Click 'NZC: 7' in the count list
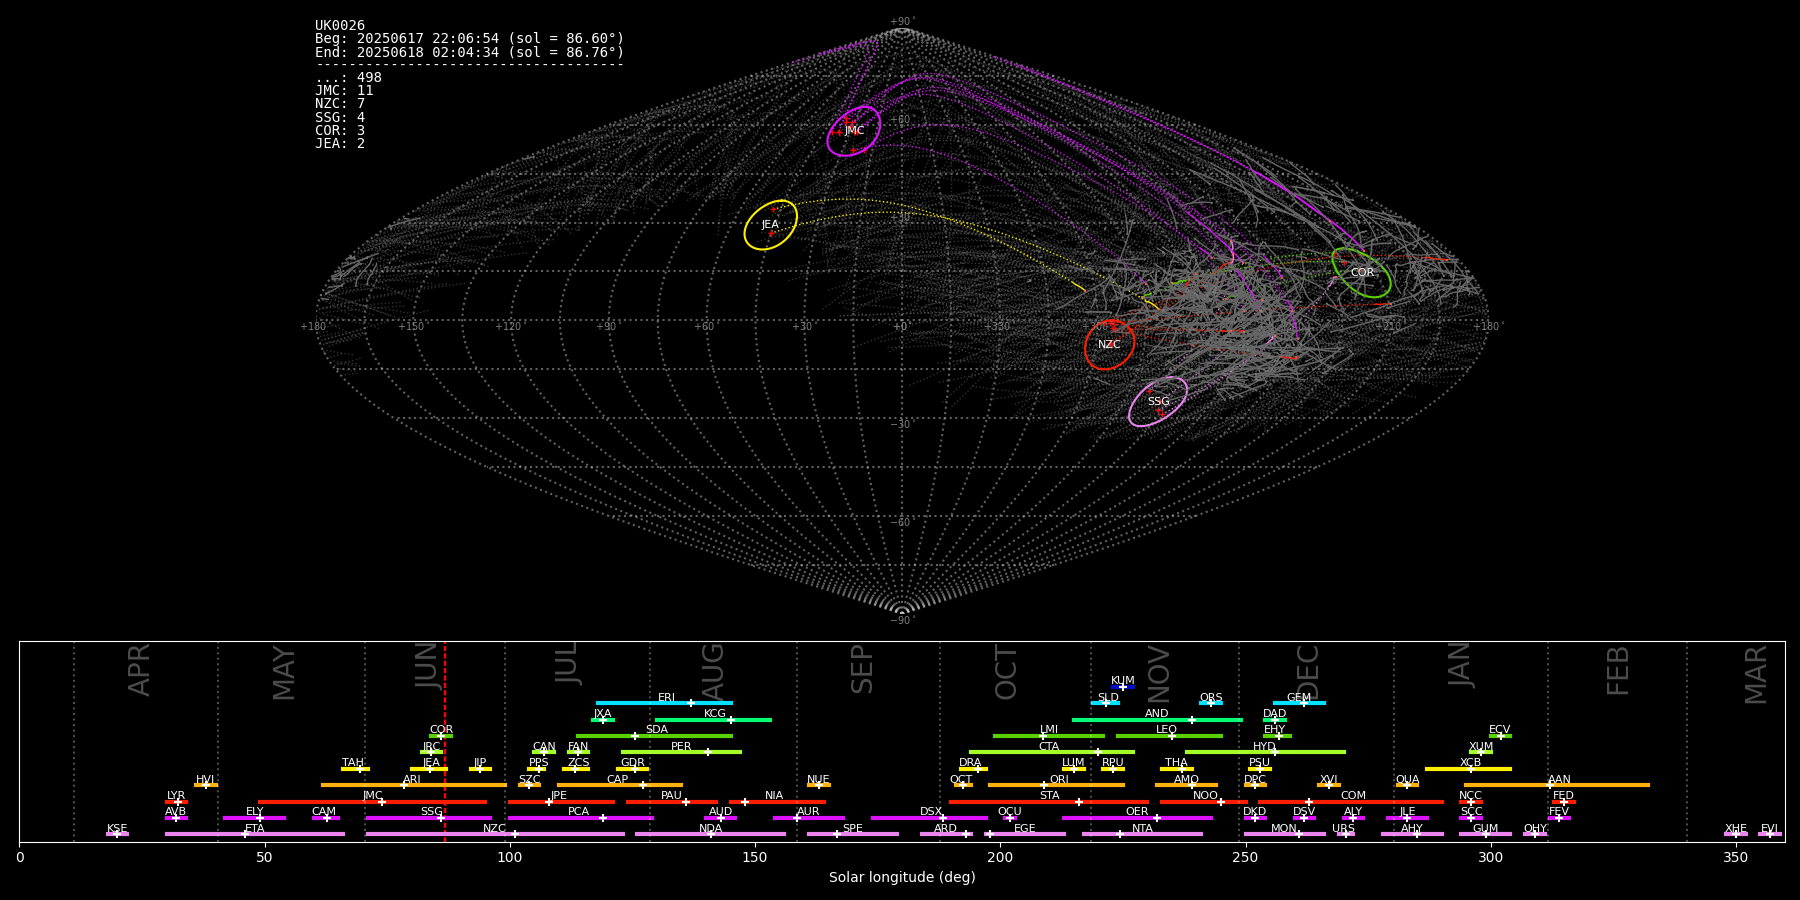The width and height of the screenshot is (1800, 900). click(x=340, y=104)
